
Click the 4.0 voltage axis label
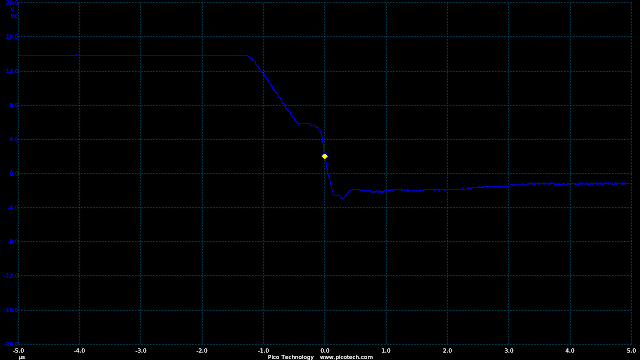pyautogui.click(x=14, y=139)
